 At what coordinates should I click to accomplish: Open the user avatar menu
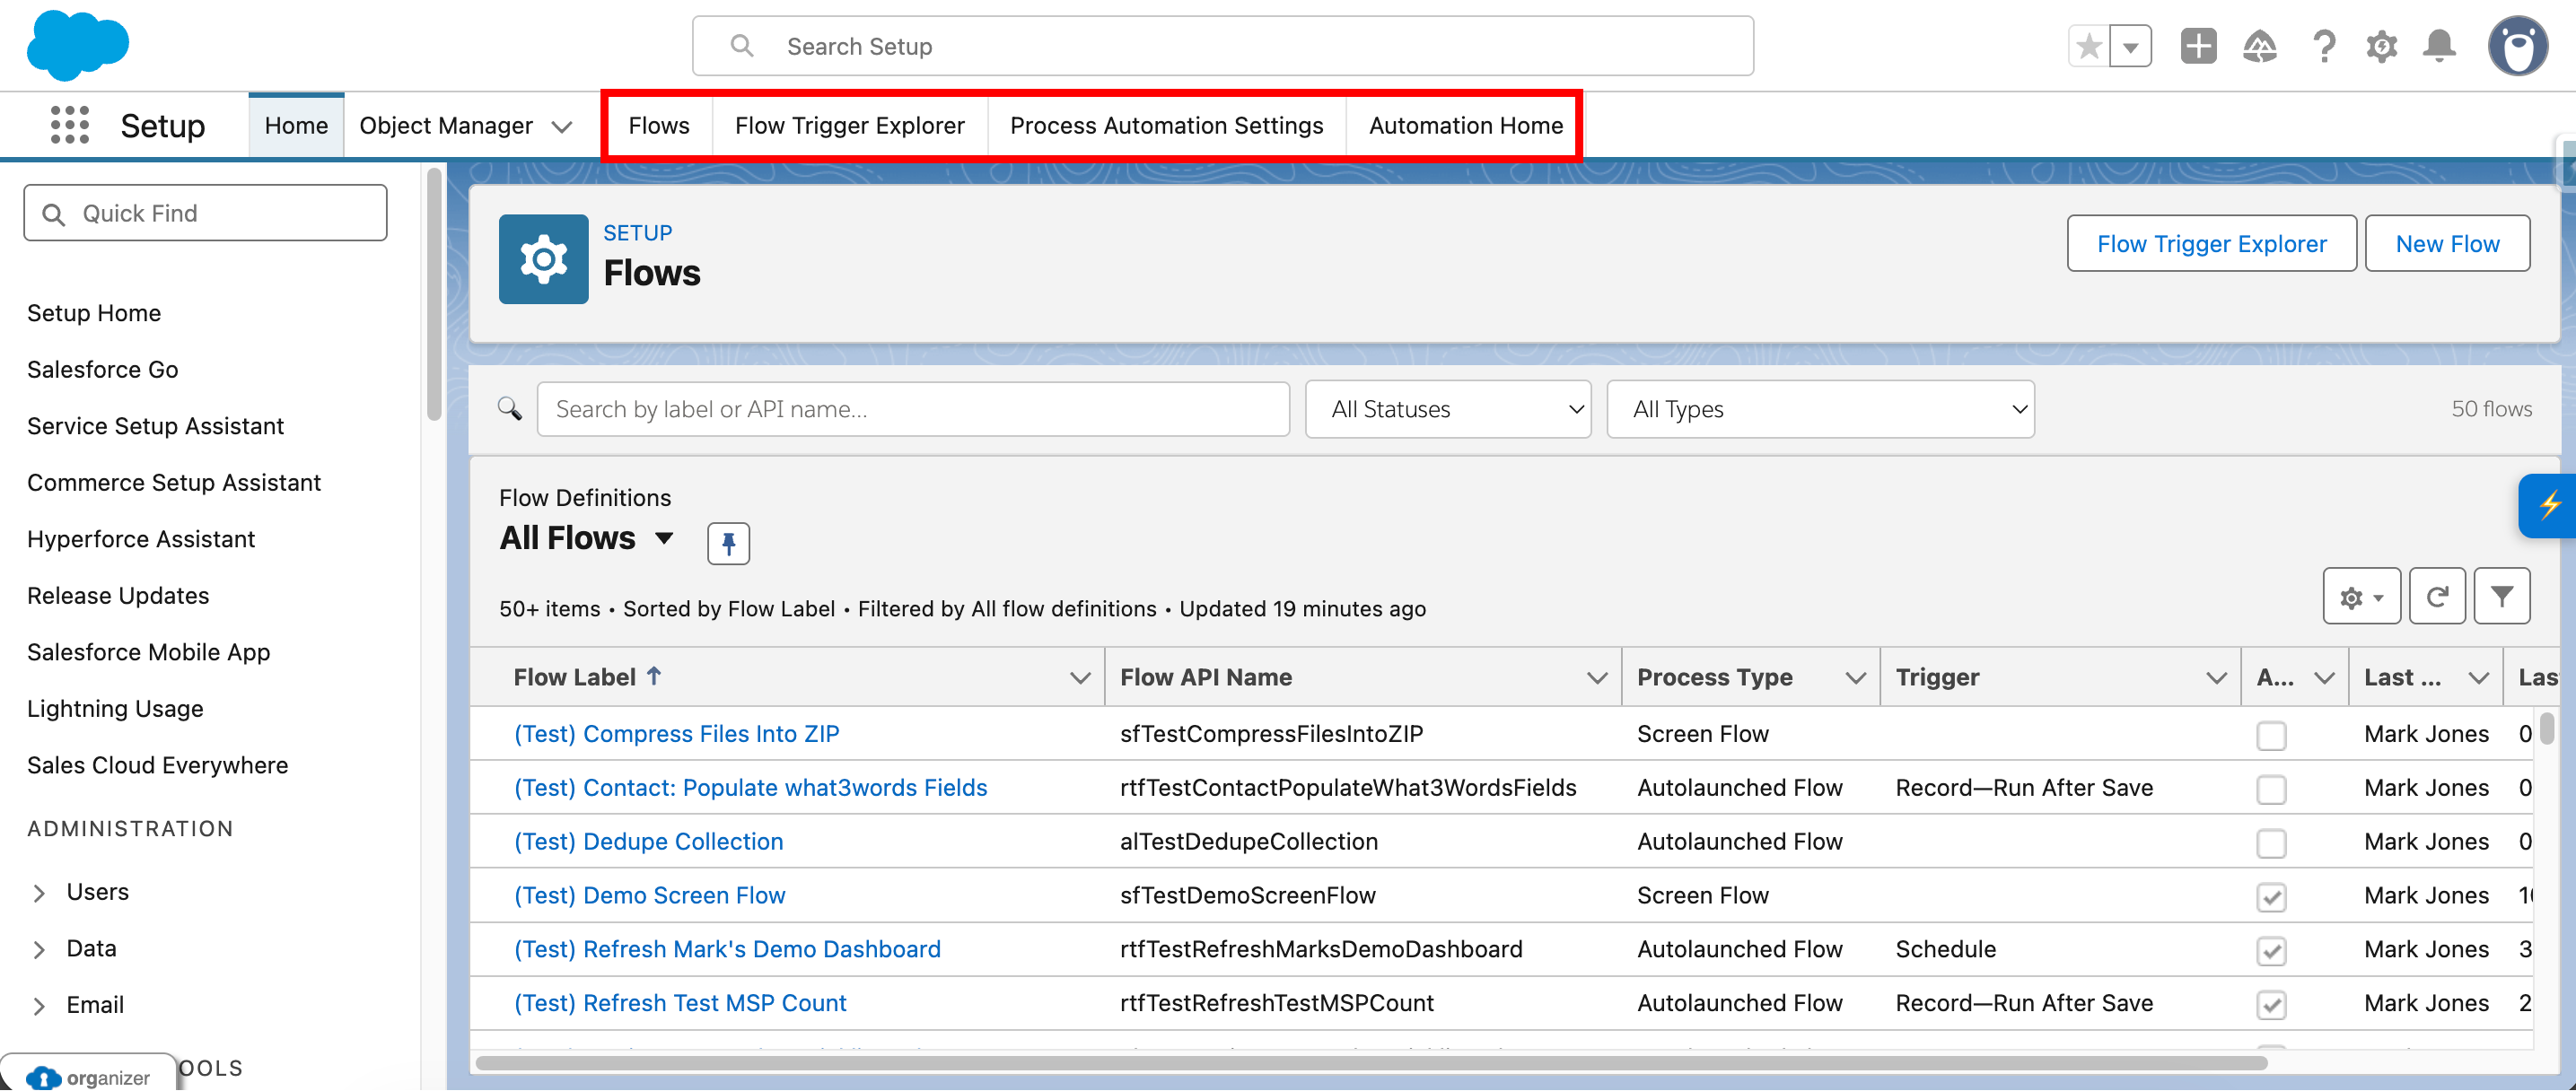pos(2518,45)
